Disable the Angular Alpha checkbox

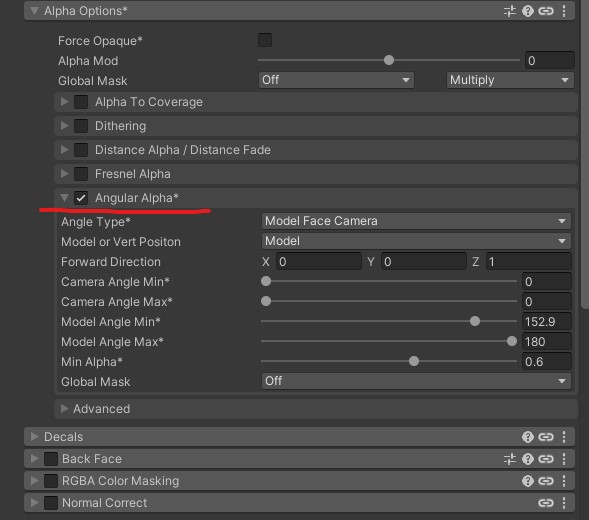coord(81,198)
